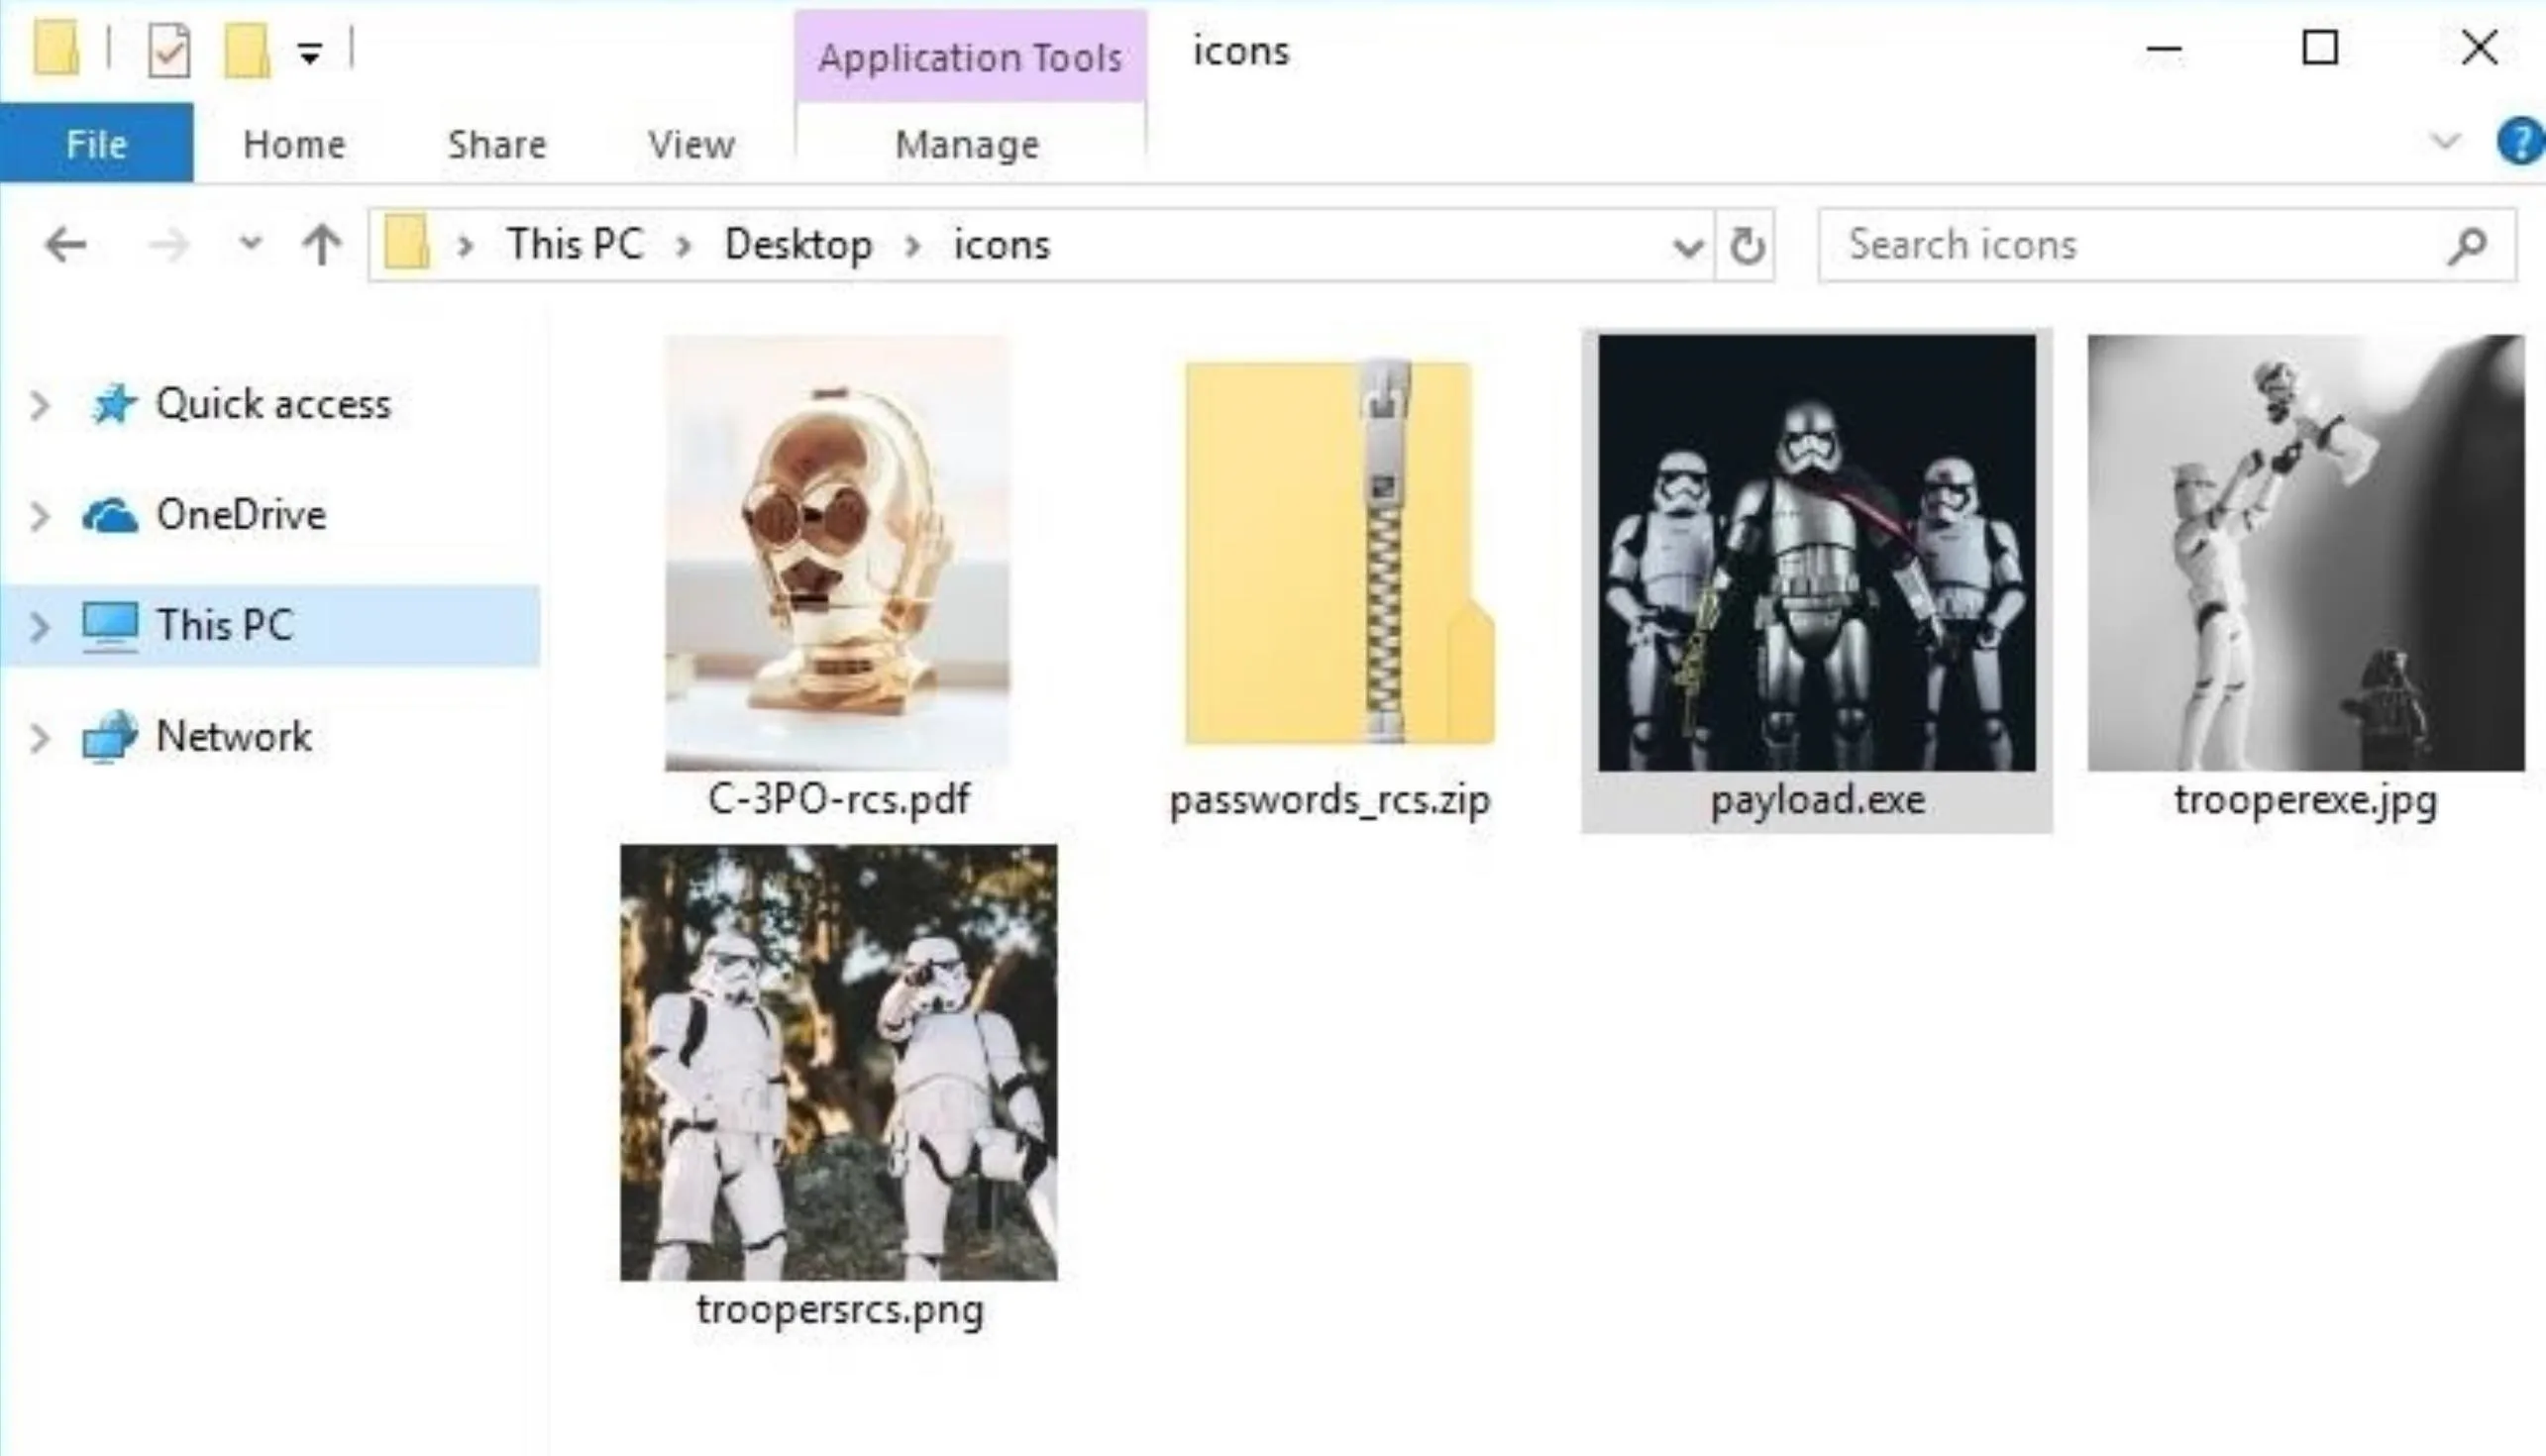The height and width of the screenshot is (1456, 2546).
Task: Maximize the icons window
Action: coord(2320,48)
